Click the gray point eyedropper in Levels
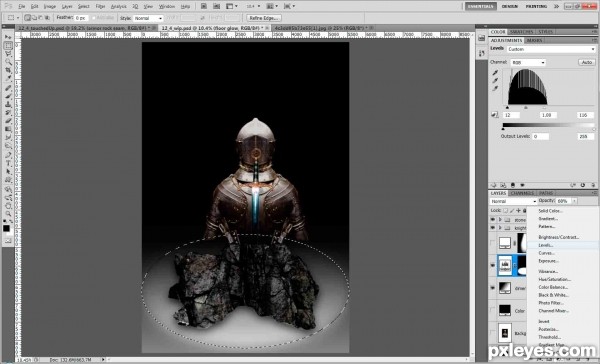Screen dimensions: 600x364 [x=496, y=80]
